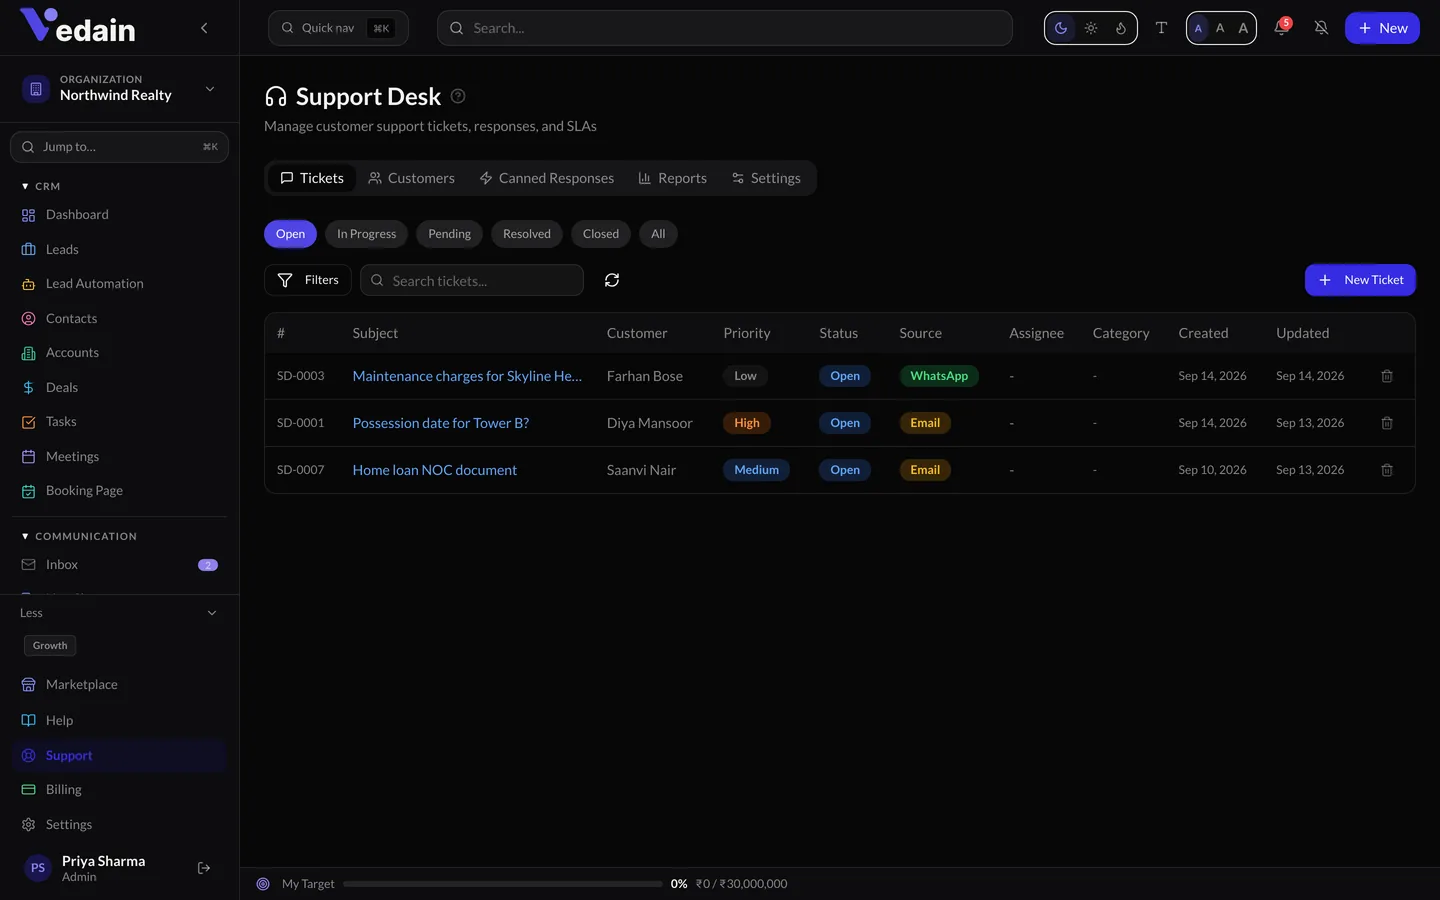1440x900 pixels.
Task: Open Meetings in the sidebar
Action: (119, 456)
